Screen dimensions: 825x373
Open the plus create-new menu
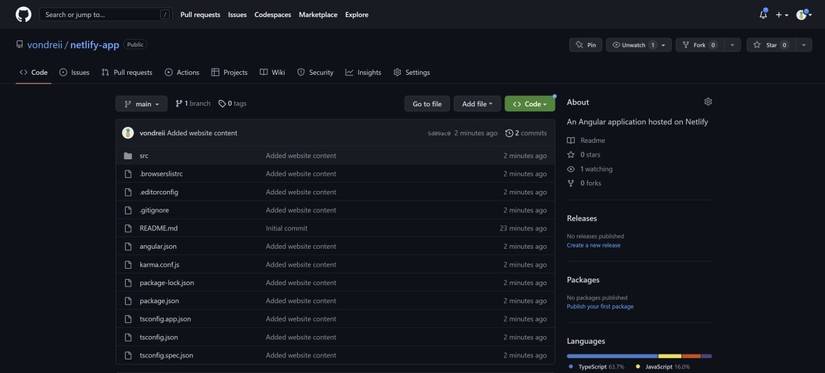(x=782, y=15)
